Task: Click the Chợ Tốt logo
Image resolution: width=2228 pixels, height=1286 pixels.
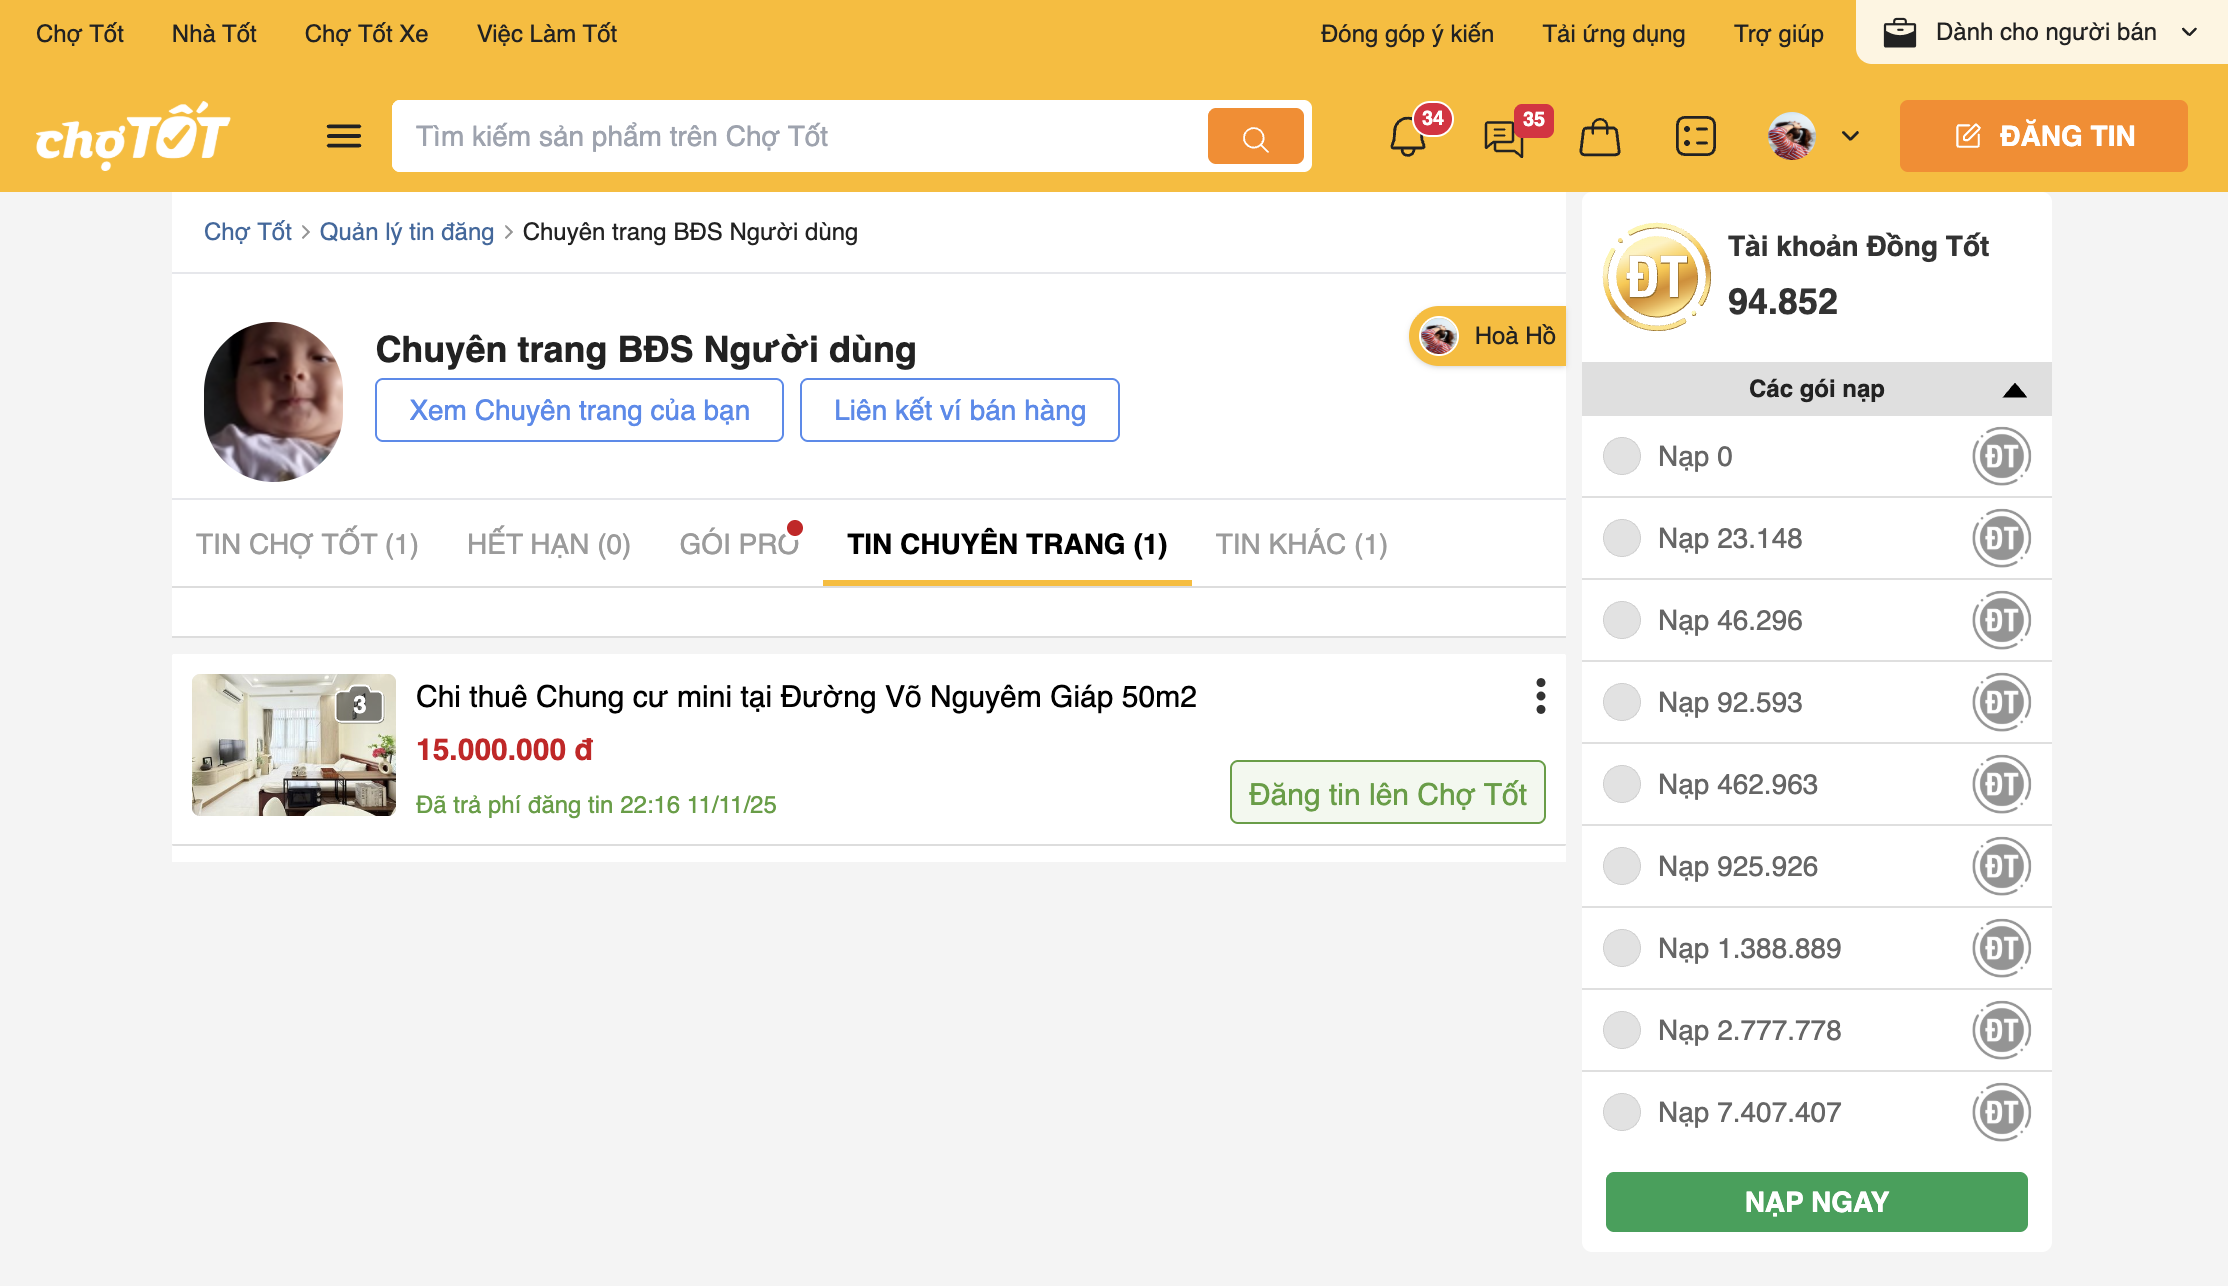Action: [133, 136]
